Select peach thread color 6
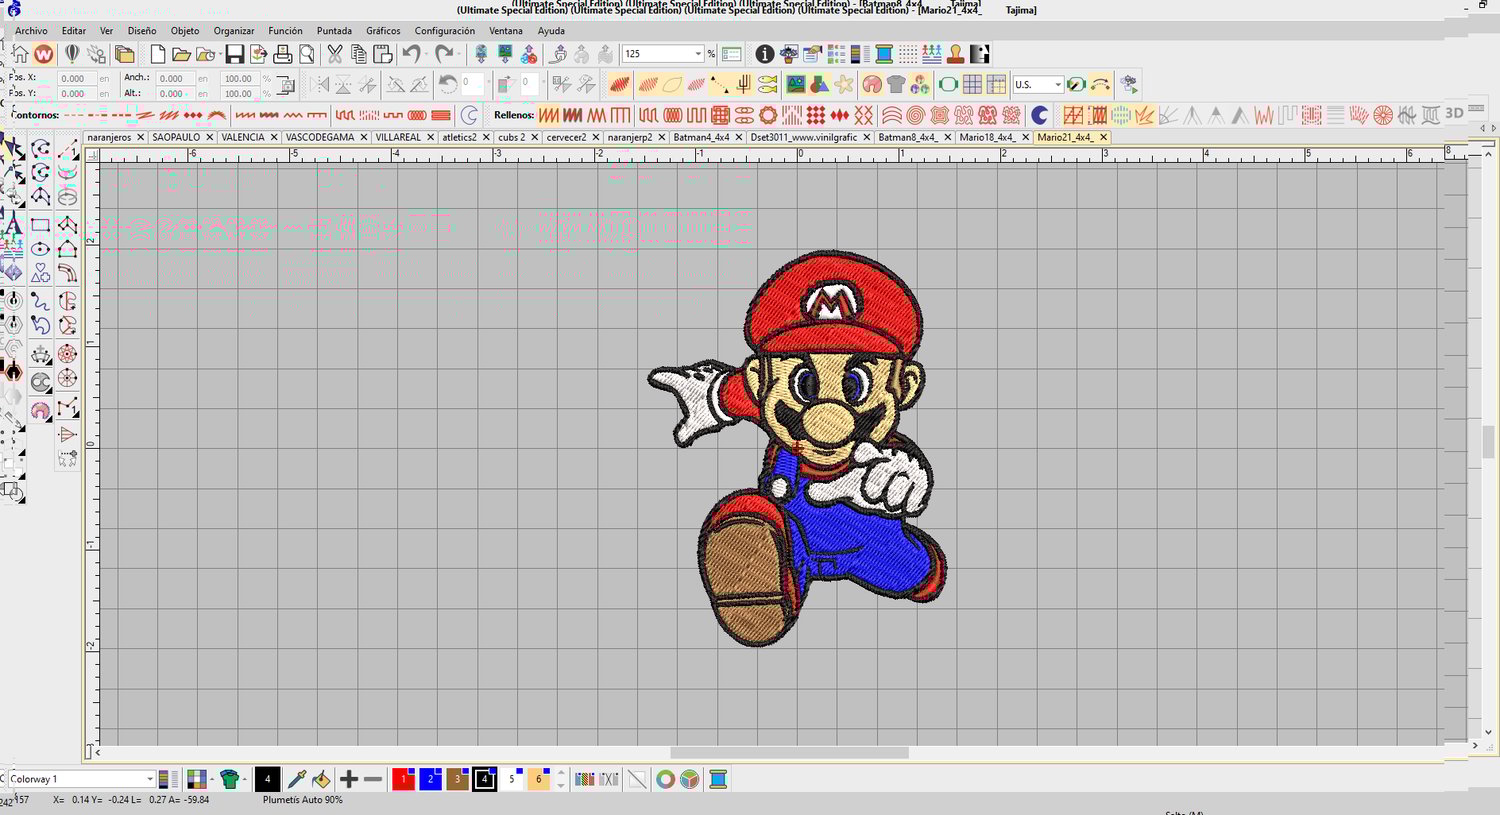Screen dimensions: 1500x815 [539, 779]
